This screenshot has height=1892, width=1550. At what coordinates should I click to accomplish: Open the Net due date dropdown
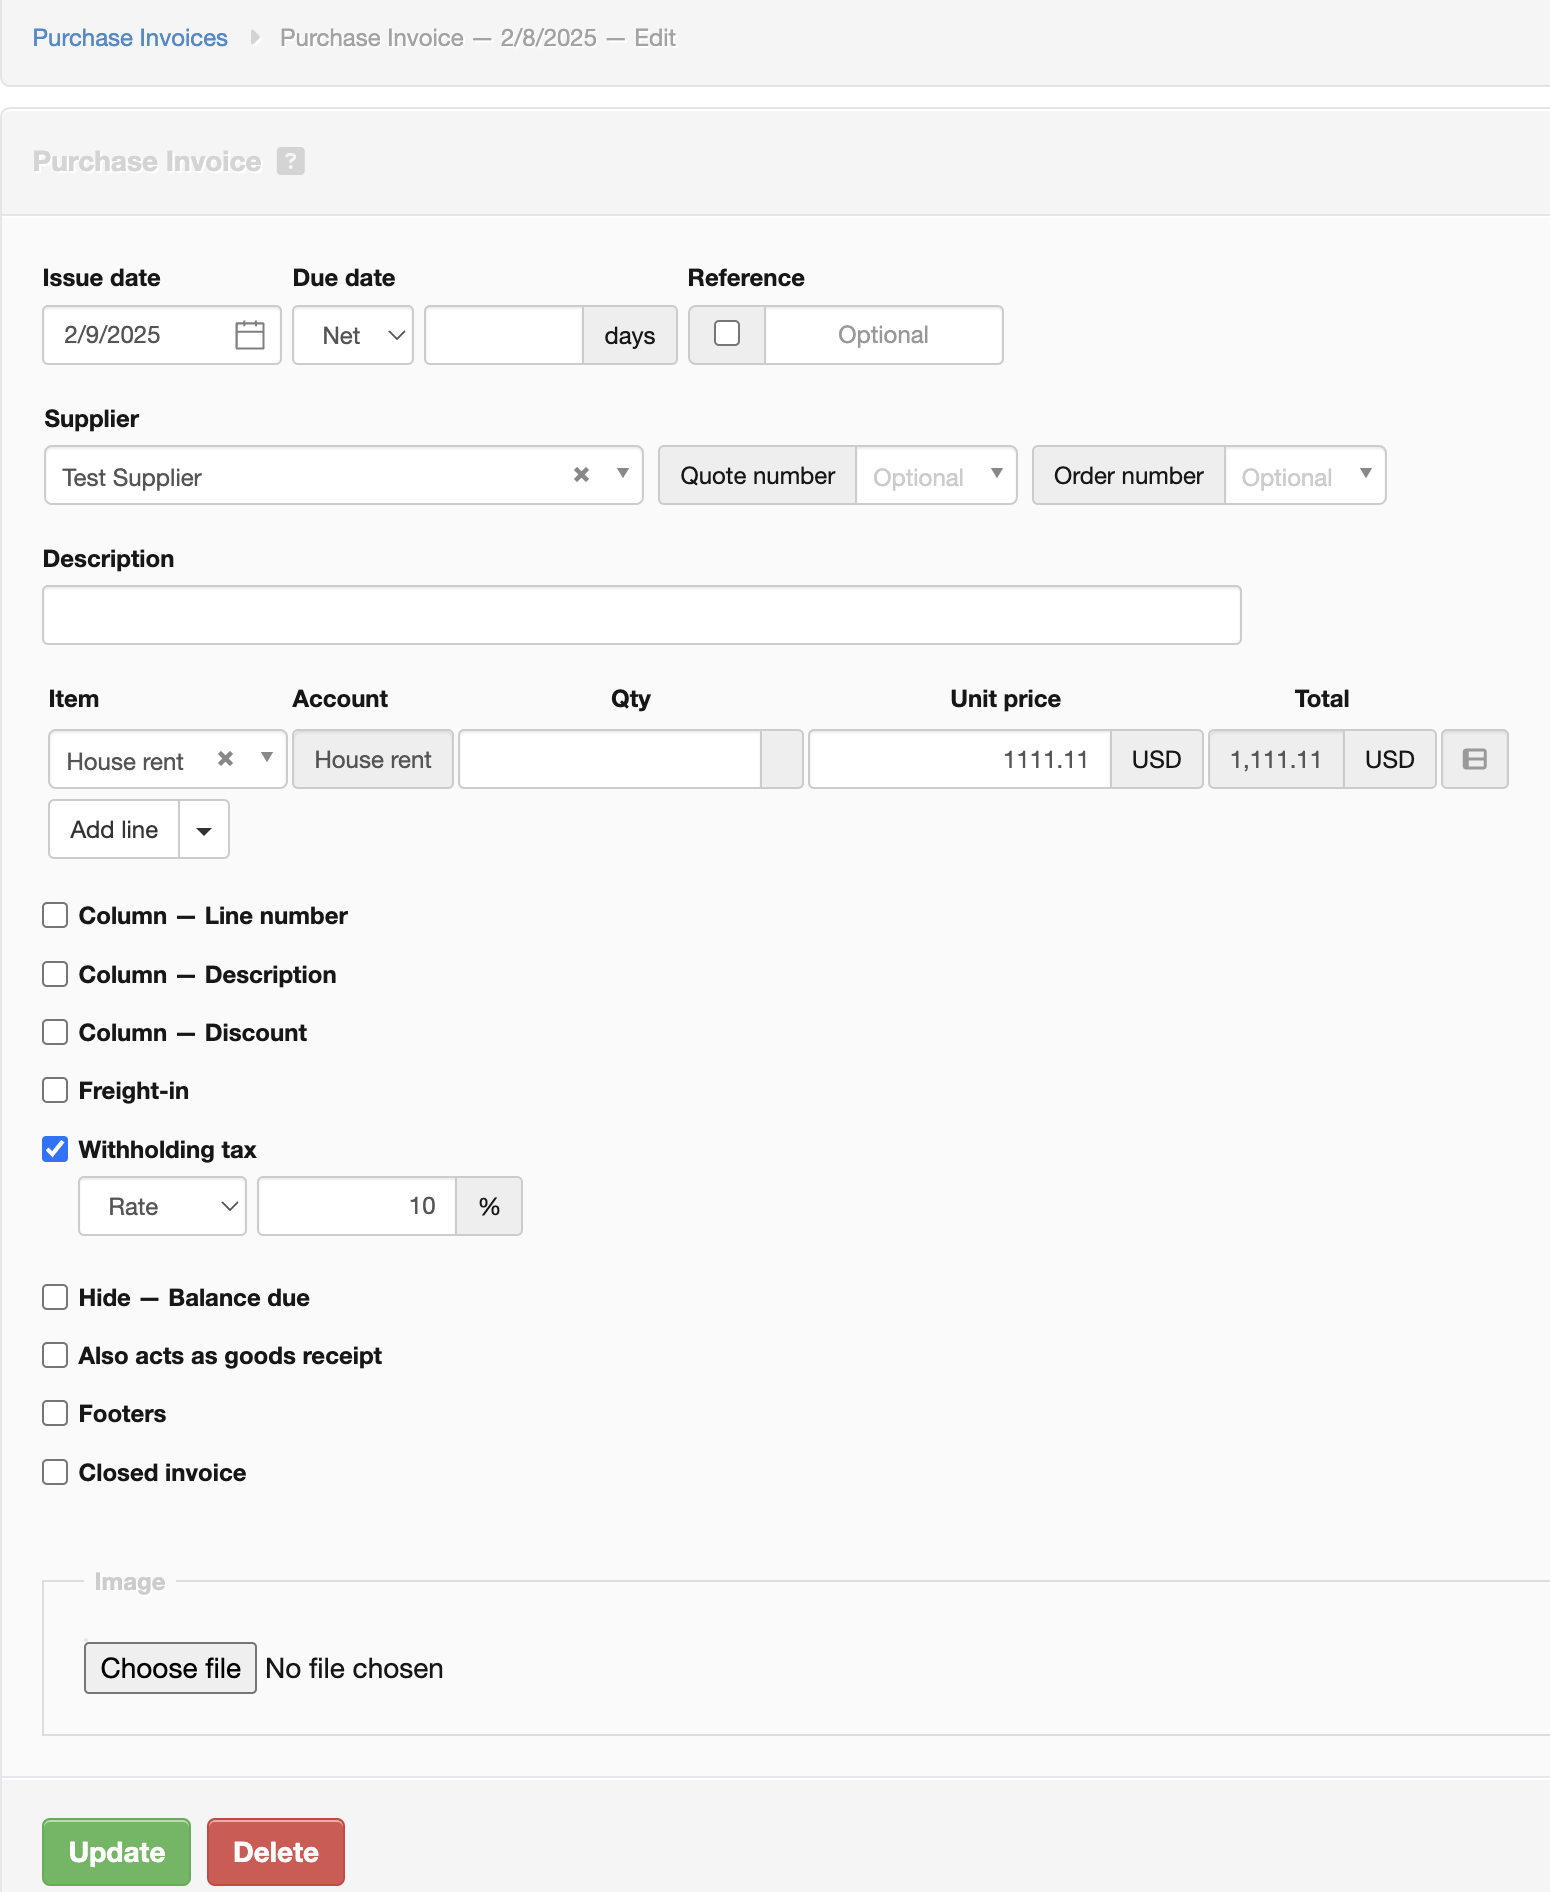pyautogui.click(x=353, y=335)
